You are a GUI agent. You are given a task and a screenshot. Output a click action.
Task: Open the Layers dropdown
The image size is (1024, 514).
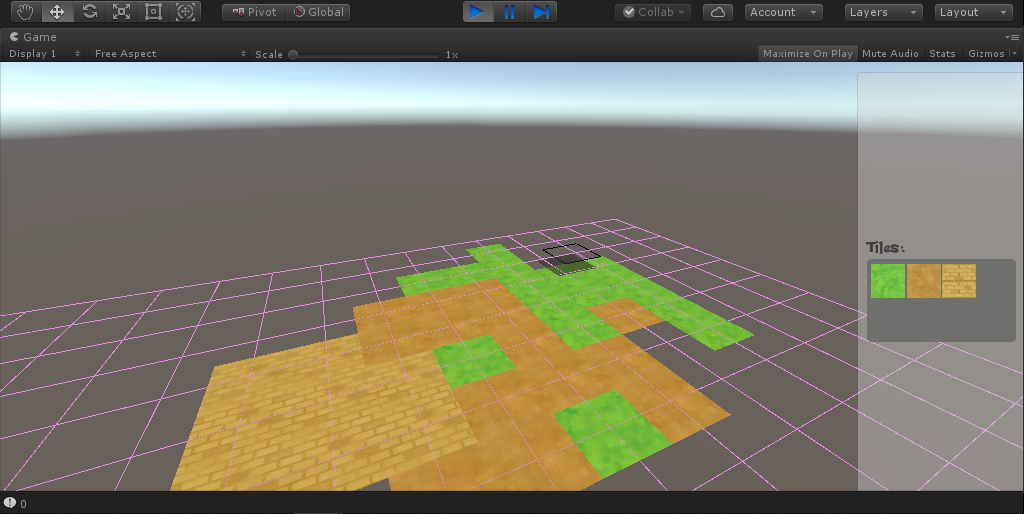(x=884, y=12)
